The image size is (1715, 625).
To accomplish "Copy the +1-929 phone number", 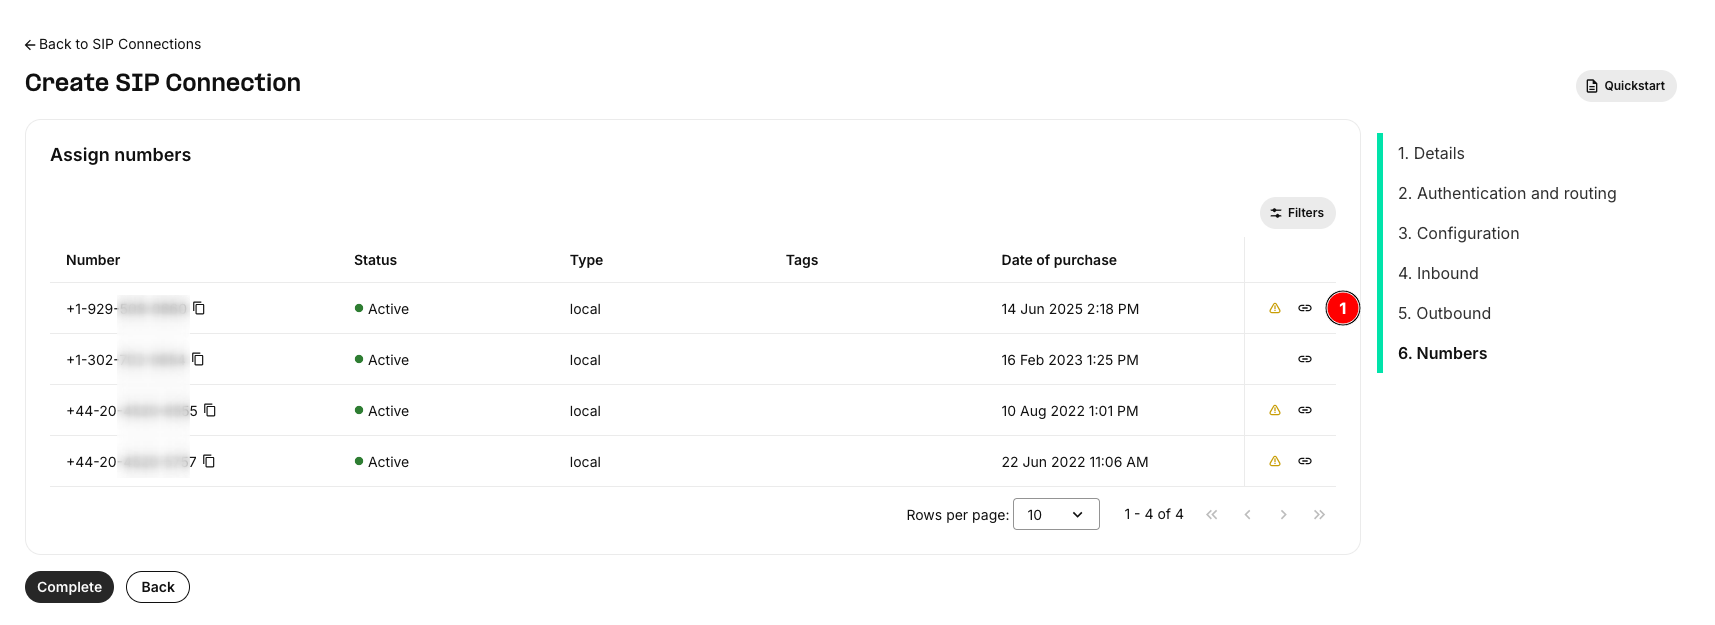I will click(x=199, y=308).
